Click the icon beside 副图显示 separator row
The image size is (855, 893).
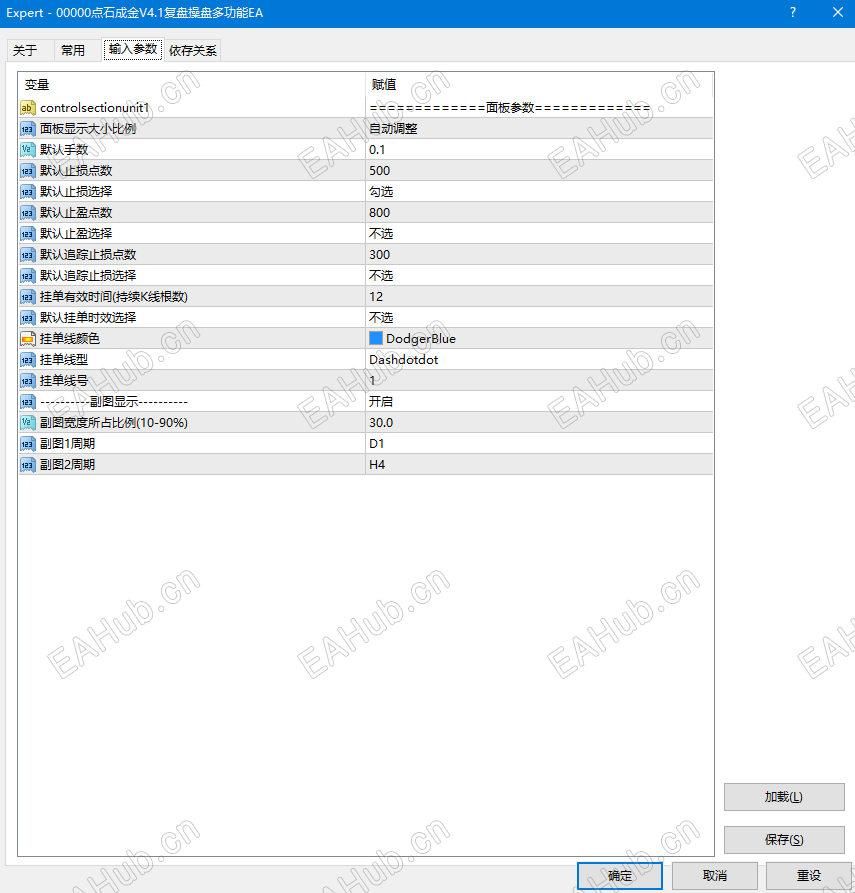(x=27, y=402)
